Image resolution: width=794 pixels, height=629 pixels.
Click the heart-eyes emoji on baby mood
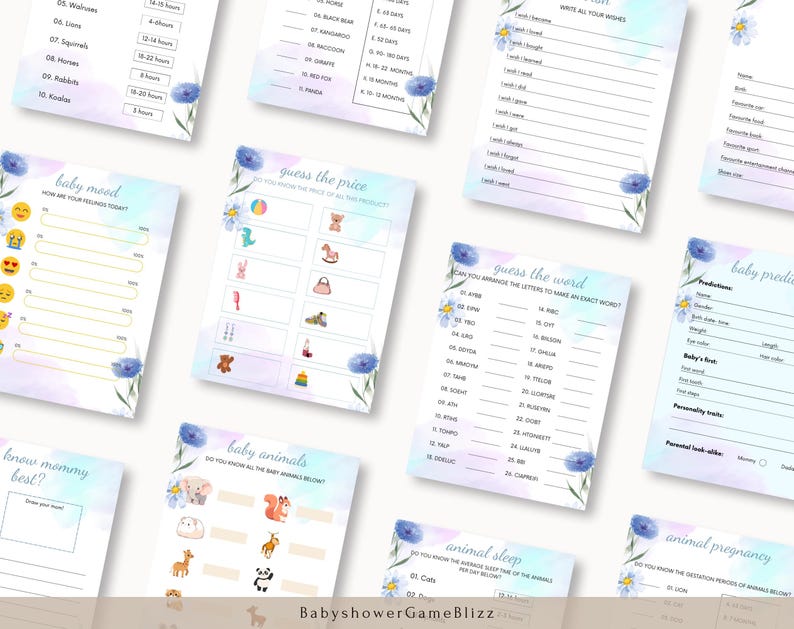(10, 266)
